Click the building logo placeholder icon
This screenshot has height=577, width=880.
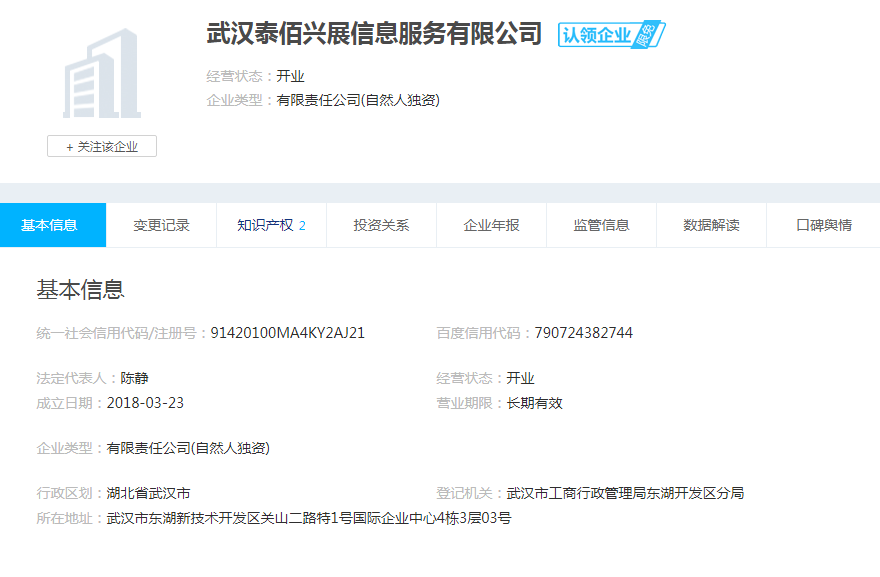click(102, 74)
